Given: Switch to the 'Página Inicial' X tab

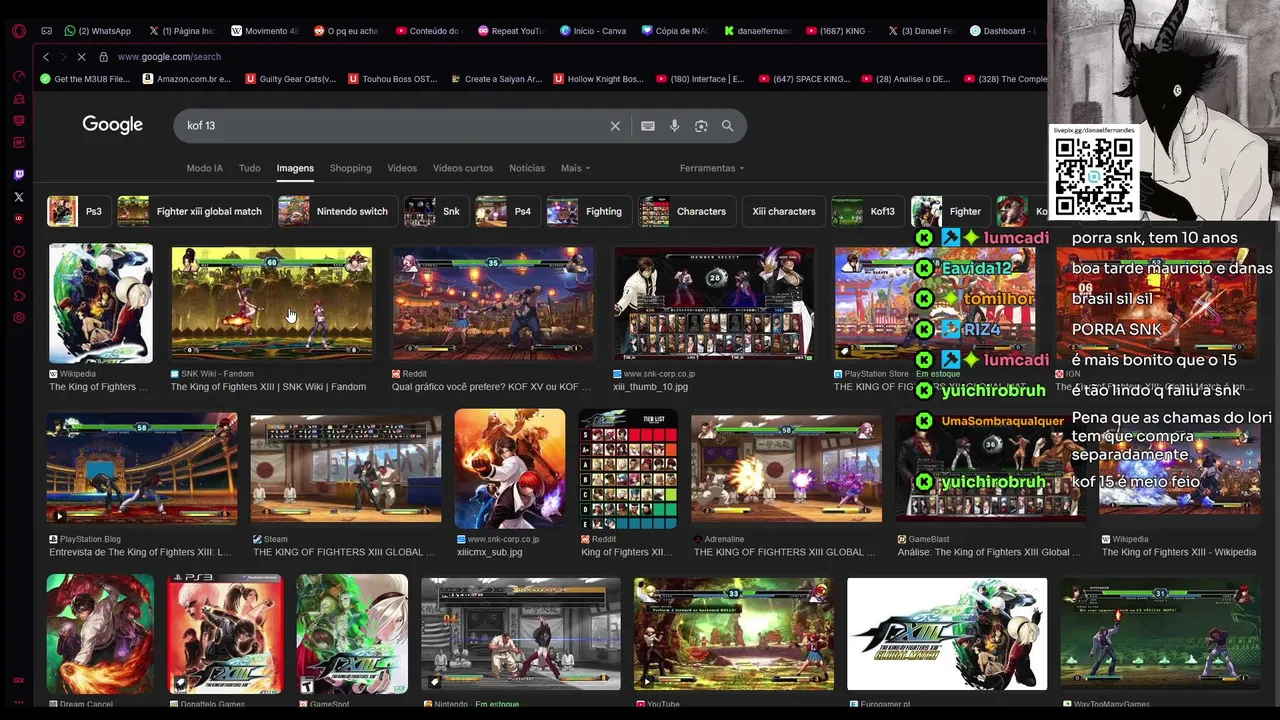Looking at the screenshot, I should [x=182, y=31].
